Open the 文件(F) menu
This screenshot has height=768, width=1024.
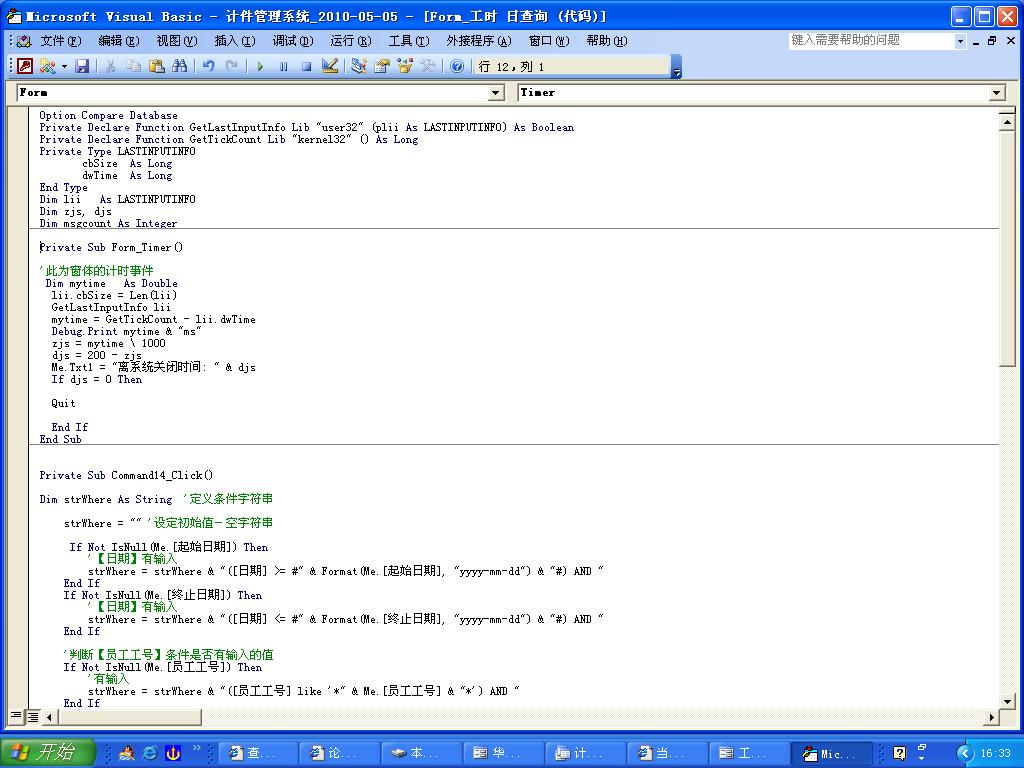[61, 40]
